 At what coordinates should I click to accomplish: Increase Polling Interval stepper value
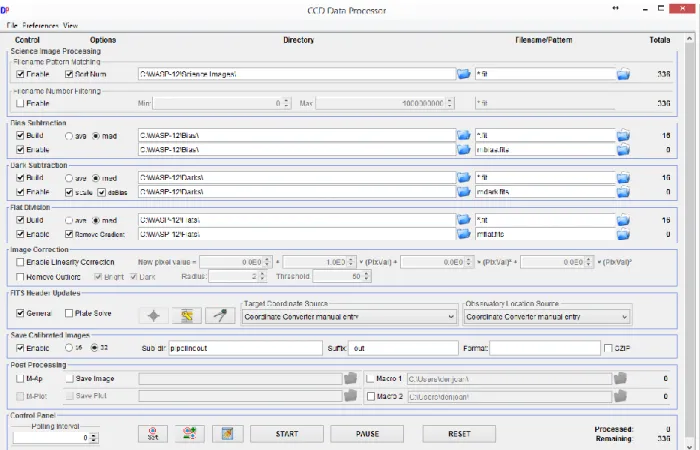[x=93, y=435]
